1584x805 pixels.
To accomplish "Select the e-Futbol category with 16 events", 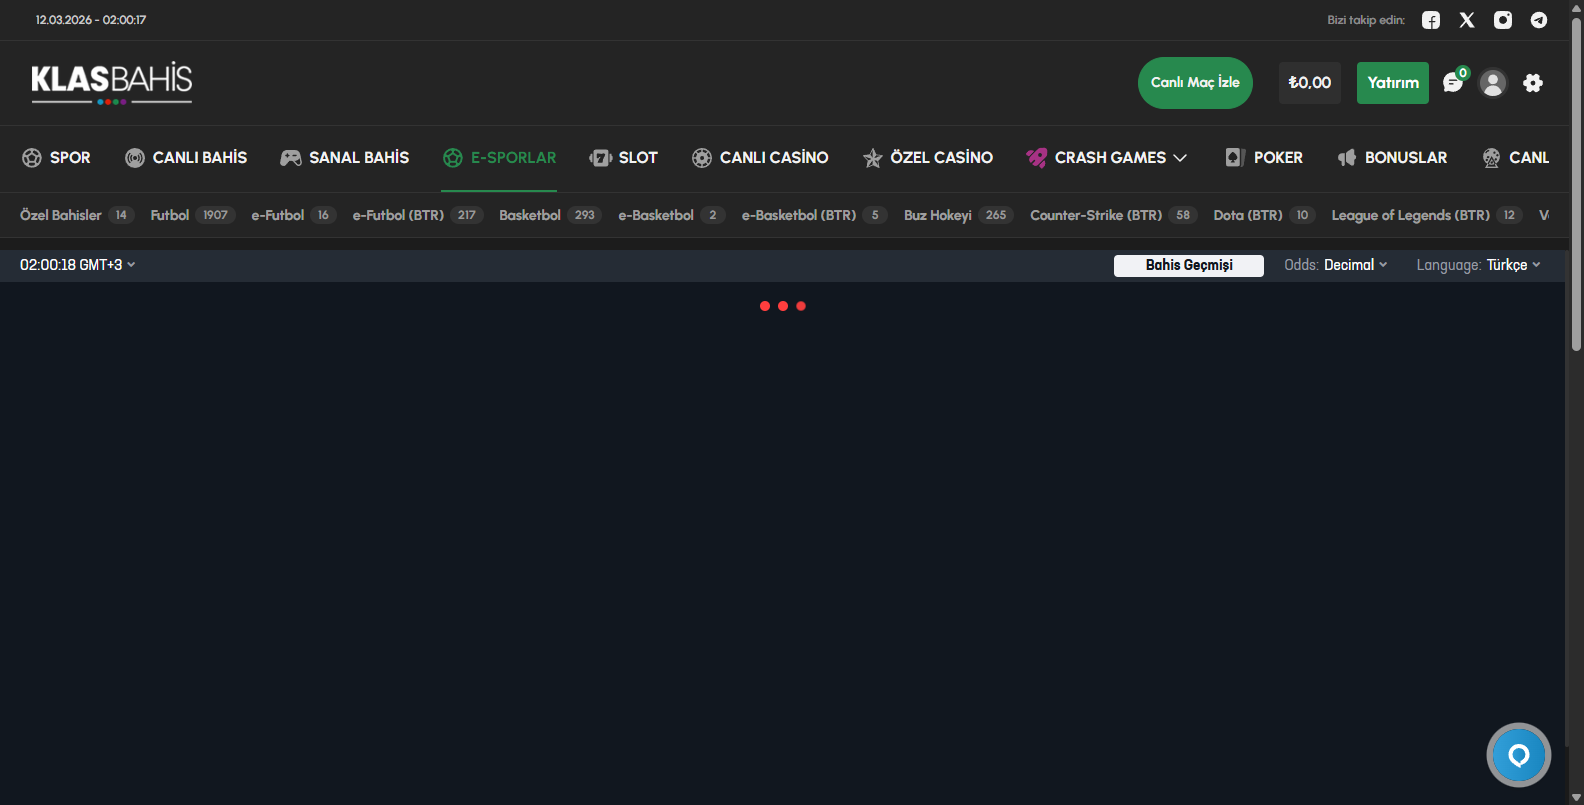I will click(x=294, y=215).
